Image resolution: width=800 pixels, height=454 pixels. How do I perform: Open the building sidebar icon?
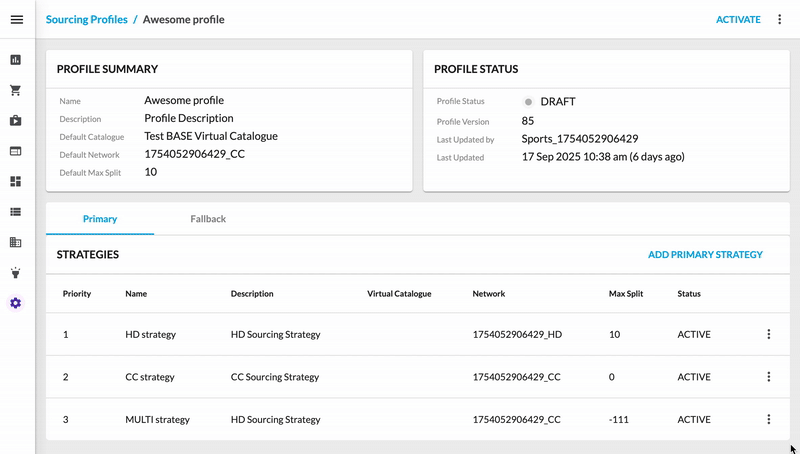[16, 242]
